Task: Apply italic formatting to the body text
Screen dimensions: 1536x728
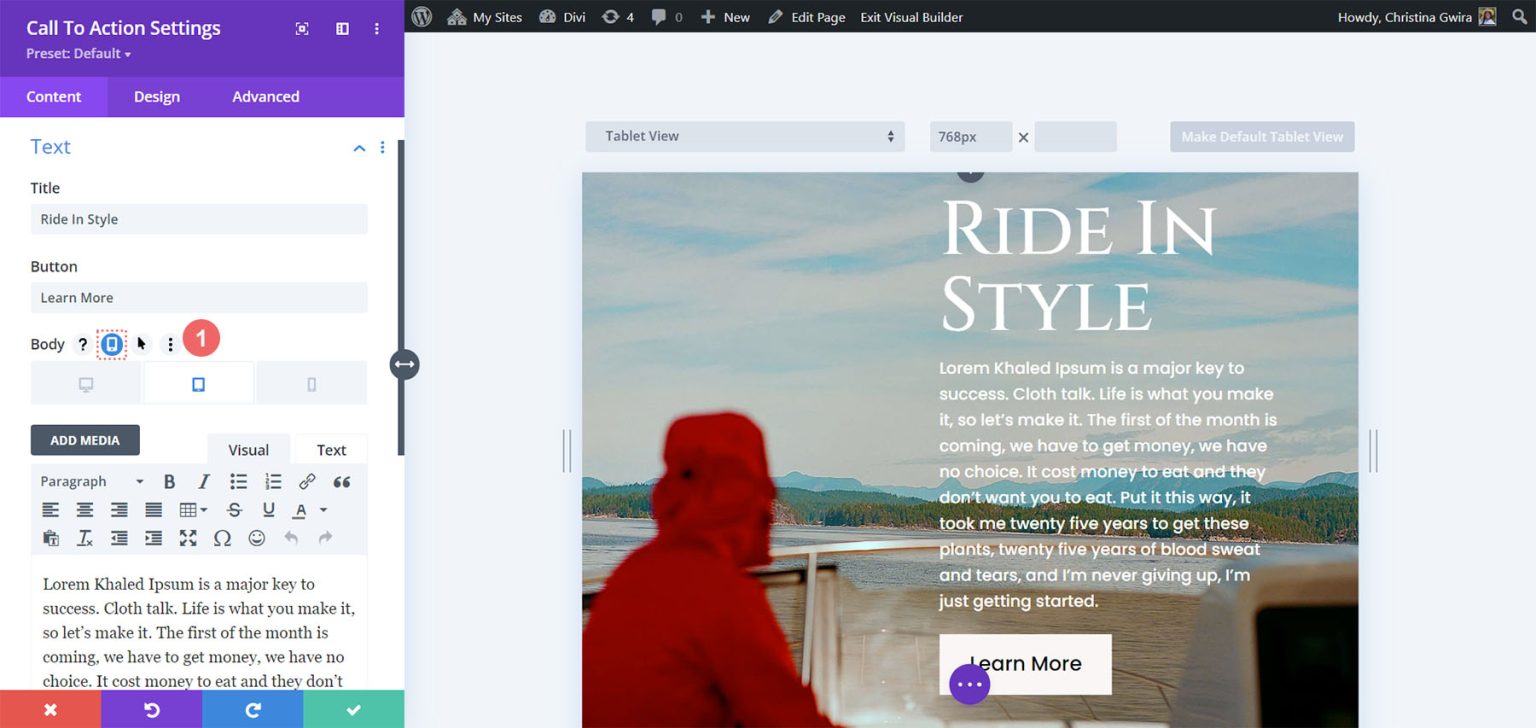Action: [203, 481]
